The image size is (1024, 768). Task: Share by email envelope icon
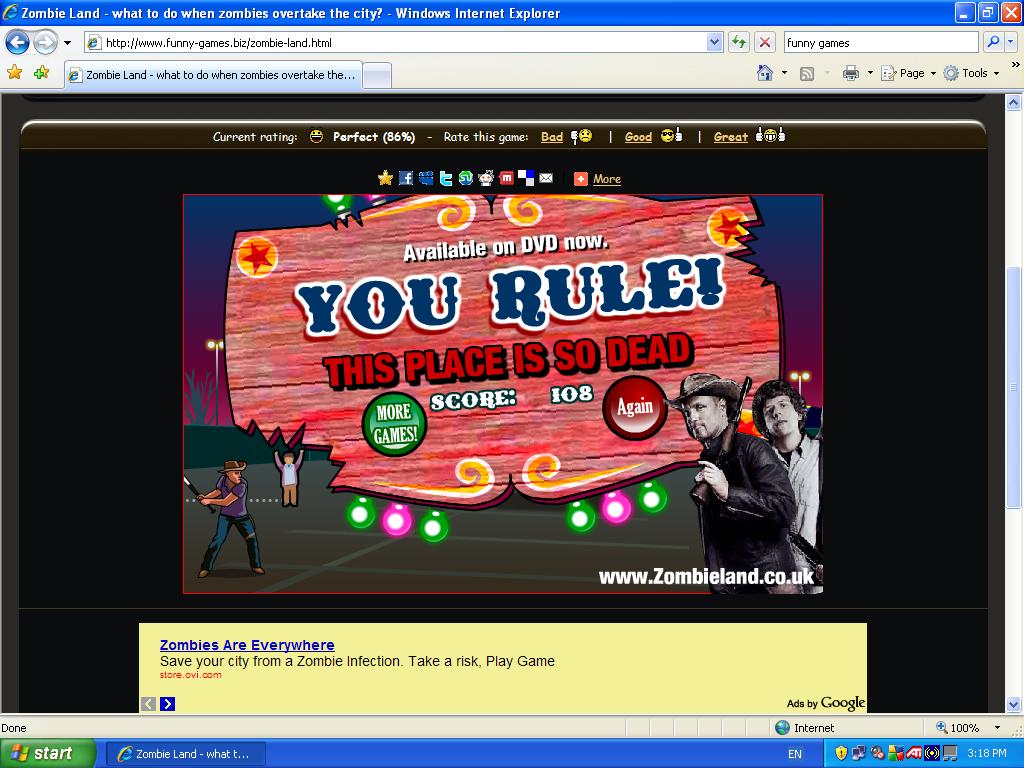[x=546, y=178]
